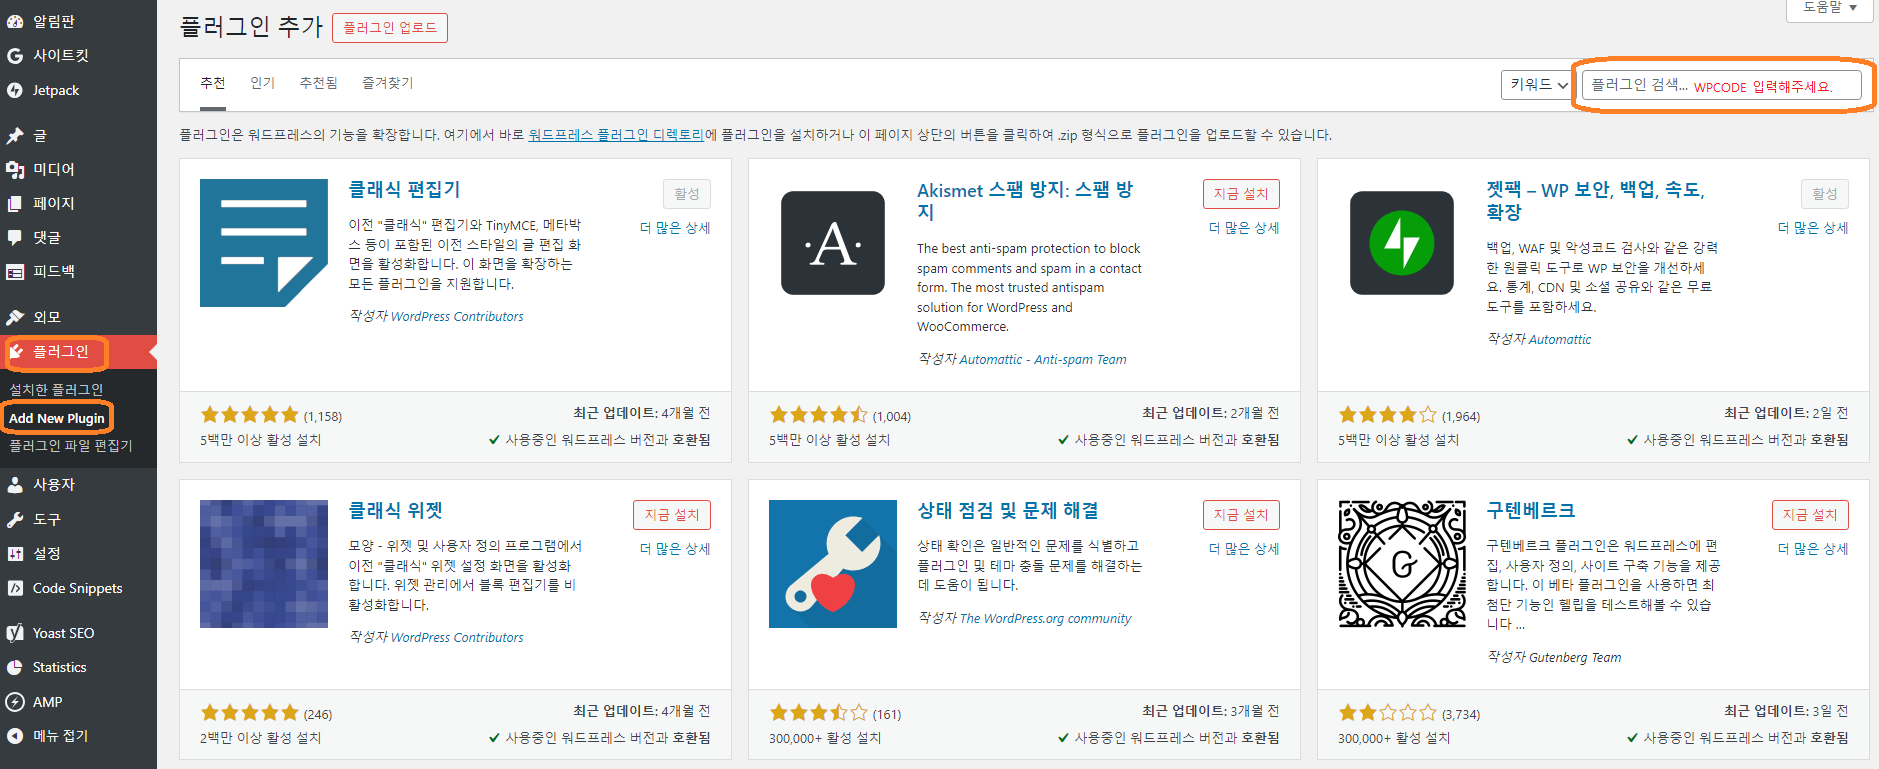Click the Akismet plugin logo
The width and height of the screenshot is (1879, 769).
[833, 243]
